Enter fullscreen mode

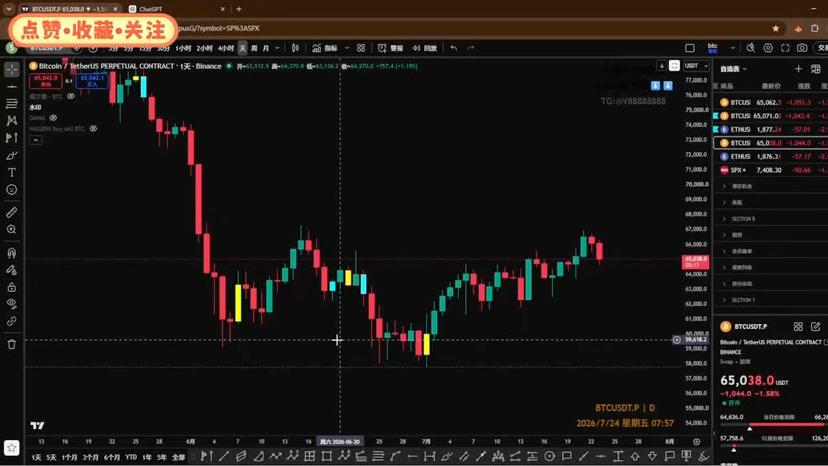click(x=785, y=48)
